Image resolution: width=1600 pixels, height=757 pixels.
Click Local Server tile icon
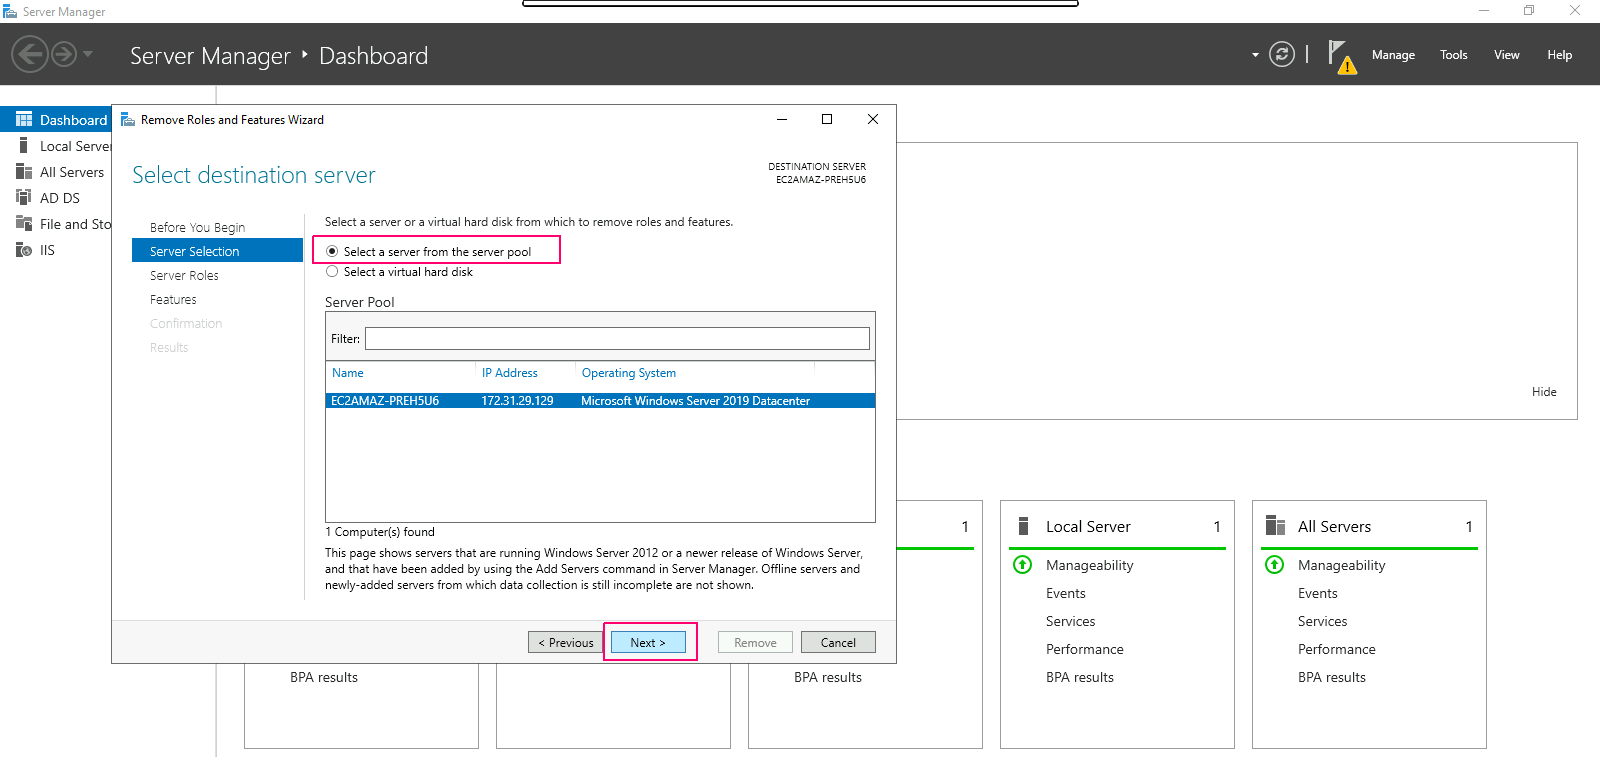pyautogui.click(x=1023, y=526)
